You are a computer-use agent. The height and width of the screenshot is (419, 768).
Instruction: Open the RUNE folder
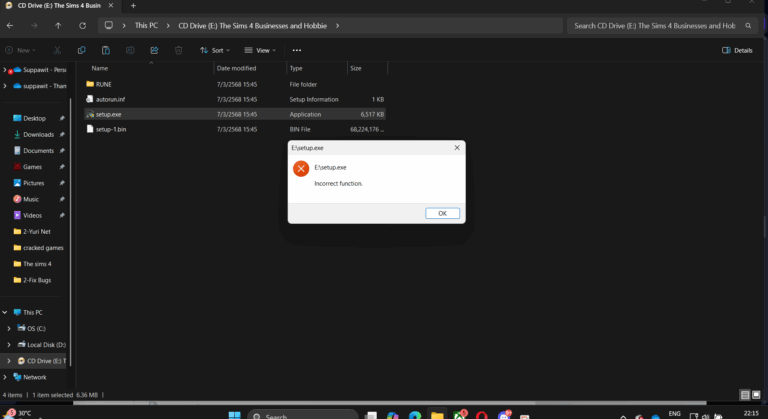103,84
